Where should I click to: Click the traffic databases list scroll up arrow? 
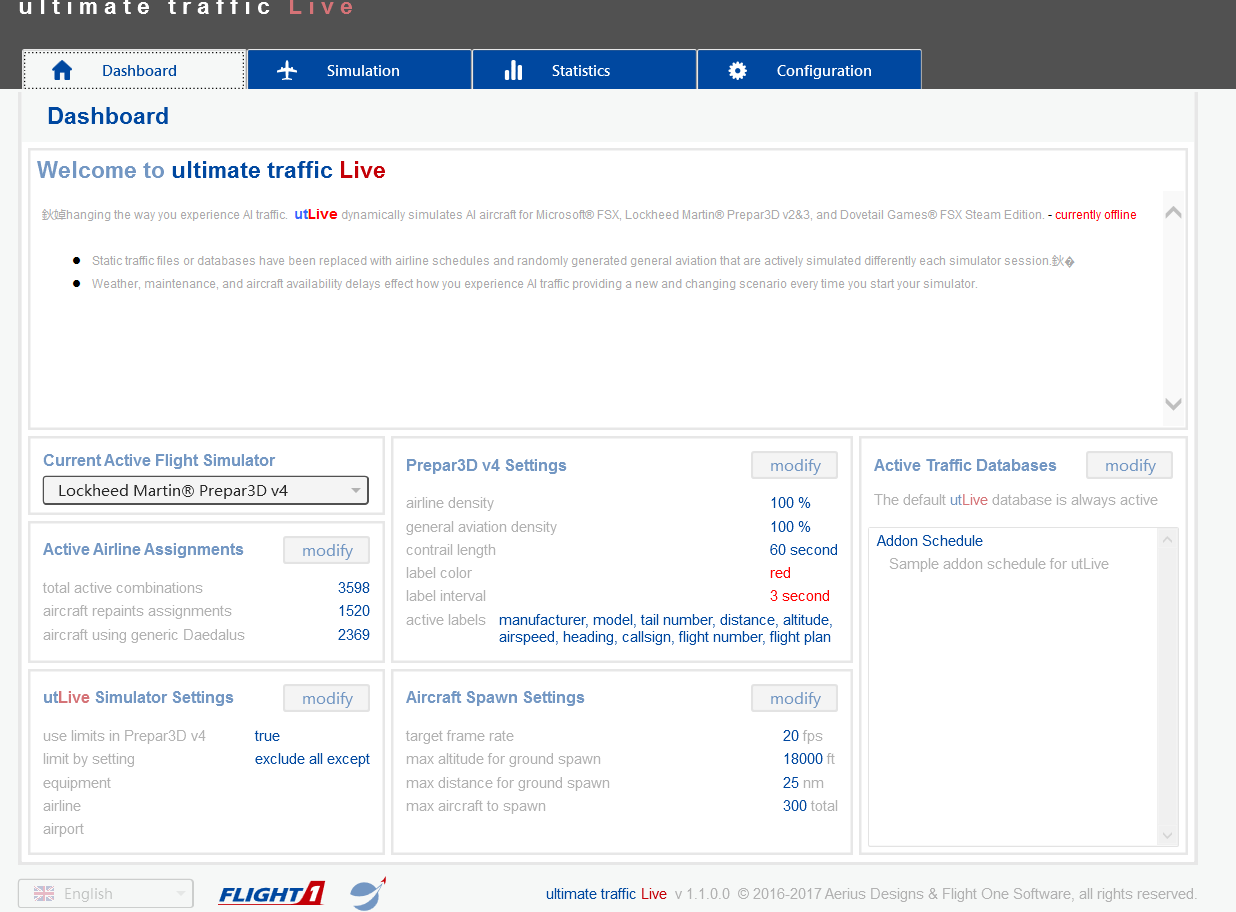pyautogui.click(x=1167, y=540)
